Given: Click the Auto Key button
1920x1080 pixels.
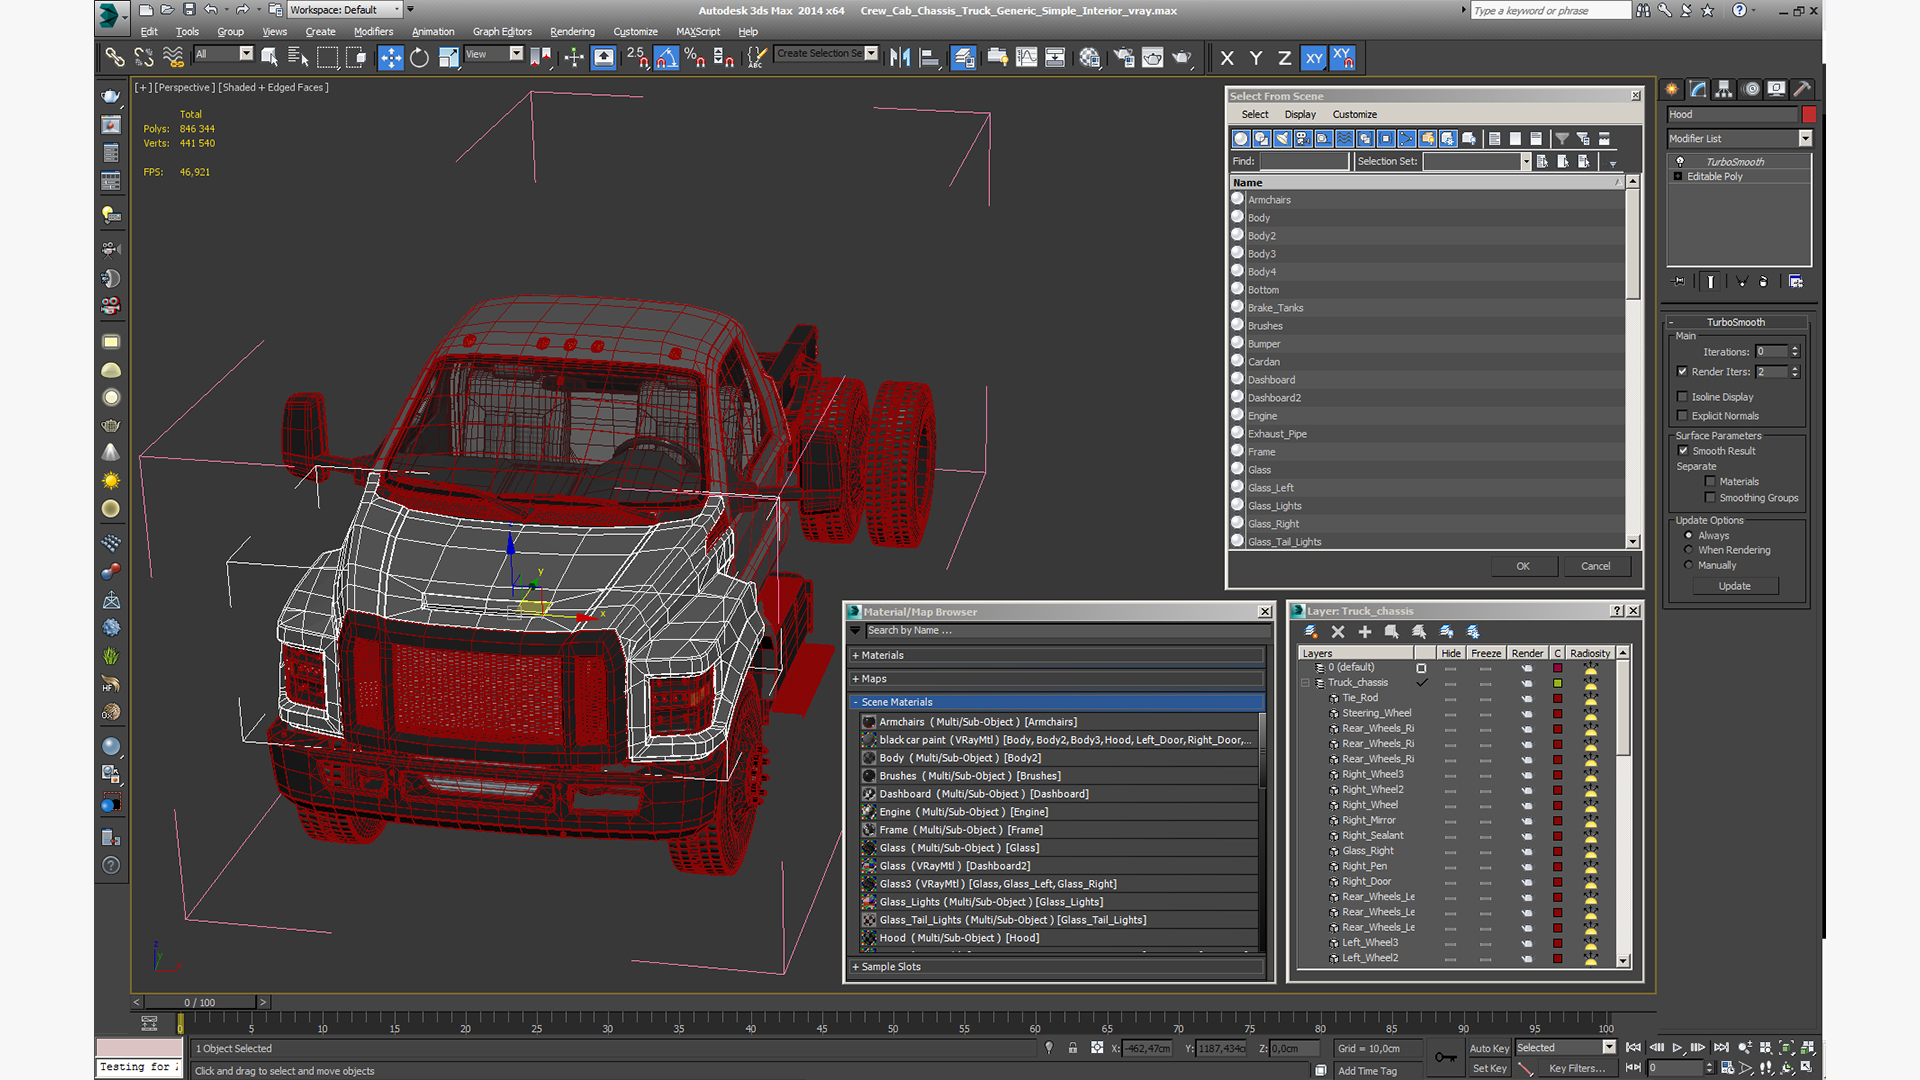Looking at the screenshot, I should (1489, 1049).
